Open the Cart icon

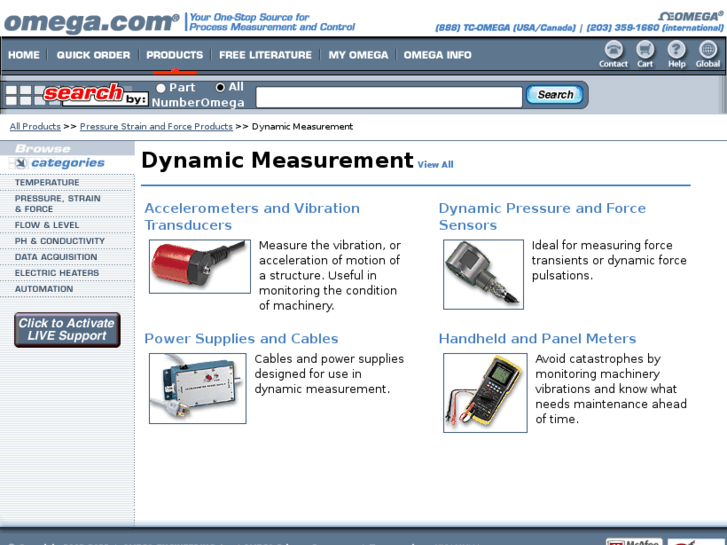(x=645, y=54)
